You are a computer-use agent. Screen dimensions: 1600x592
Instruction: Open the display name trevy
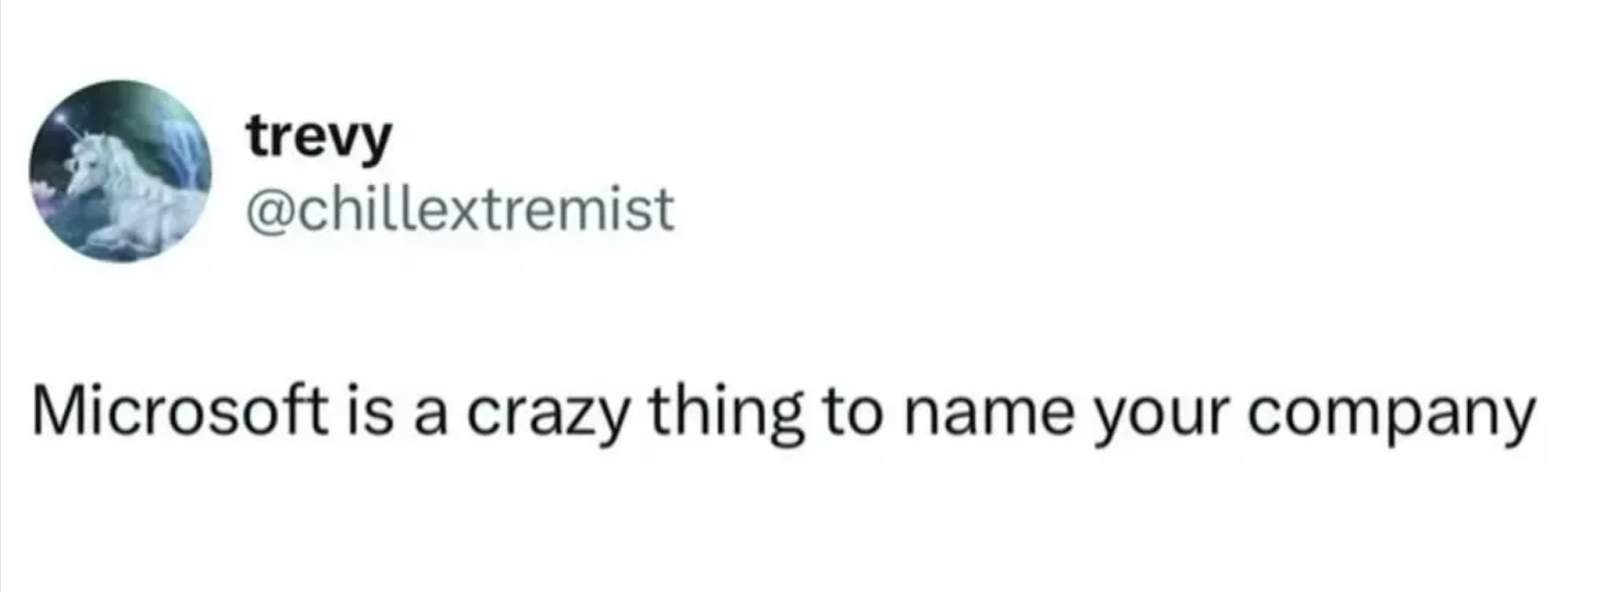320,137
